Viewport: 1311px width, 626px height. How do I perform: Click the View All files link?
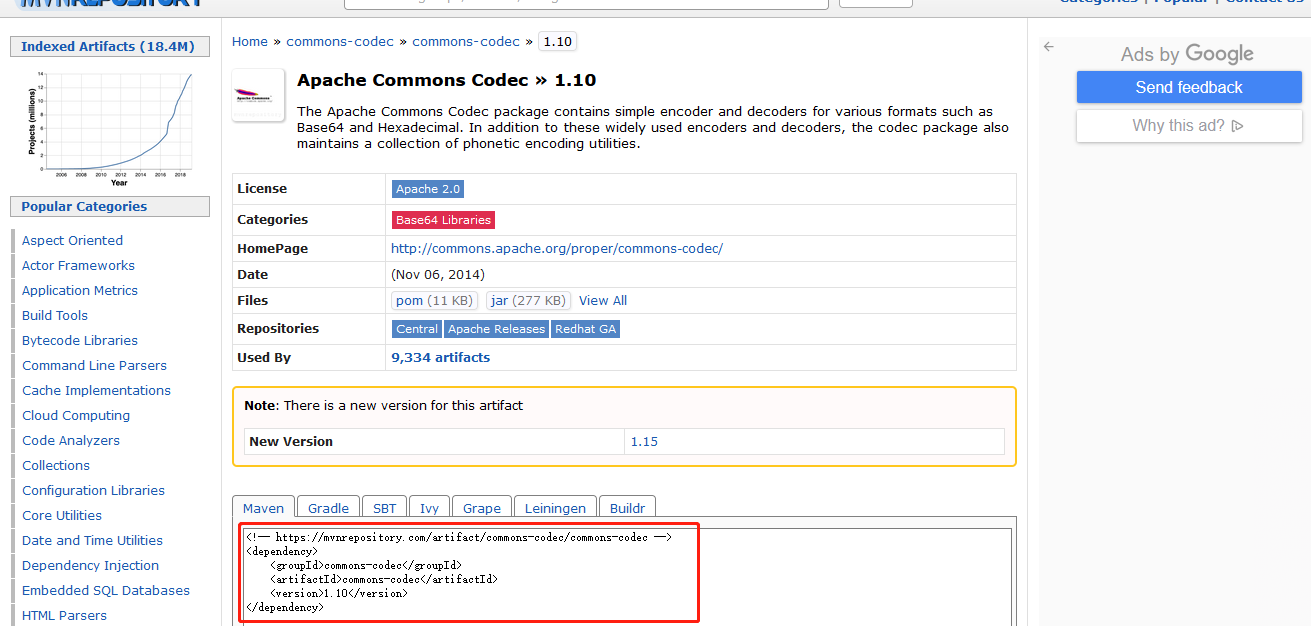point(603,300)
